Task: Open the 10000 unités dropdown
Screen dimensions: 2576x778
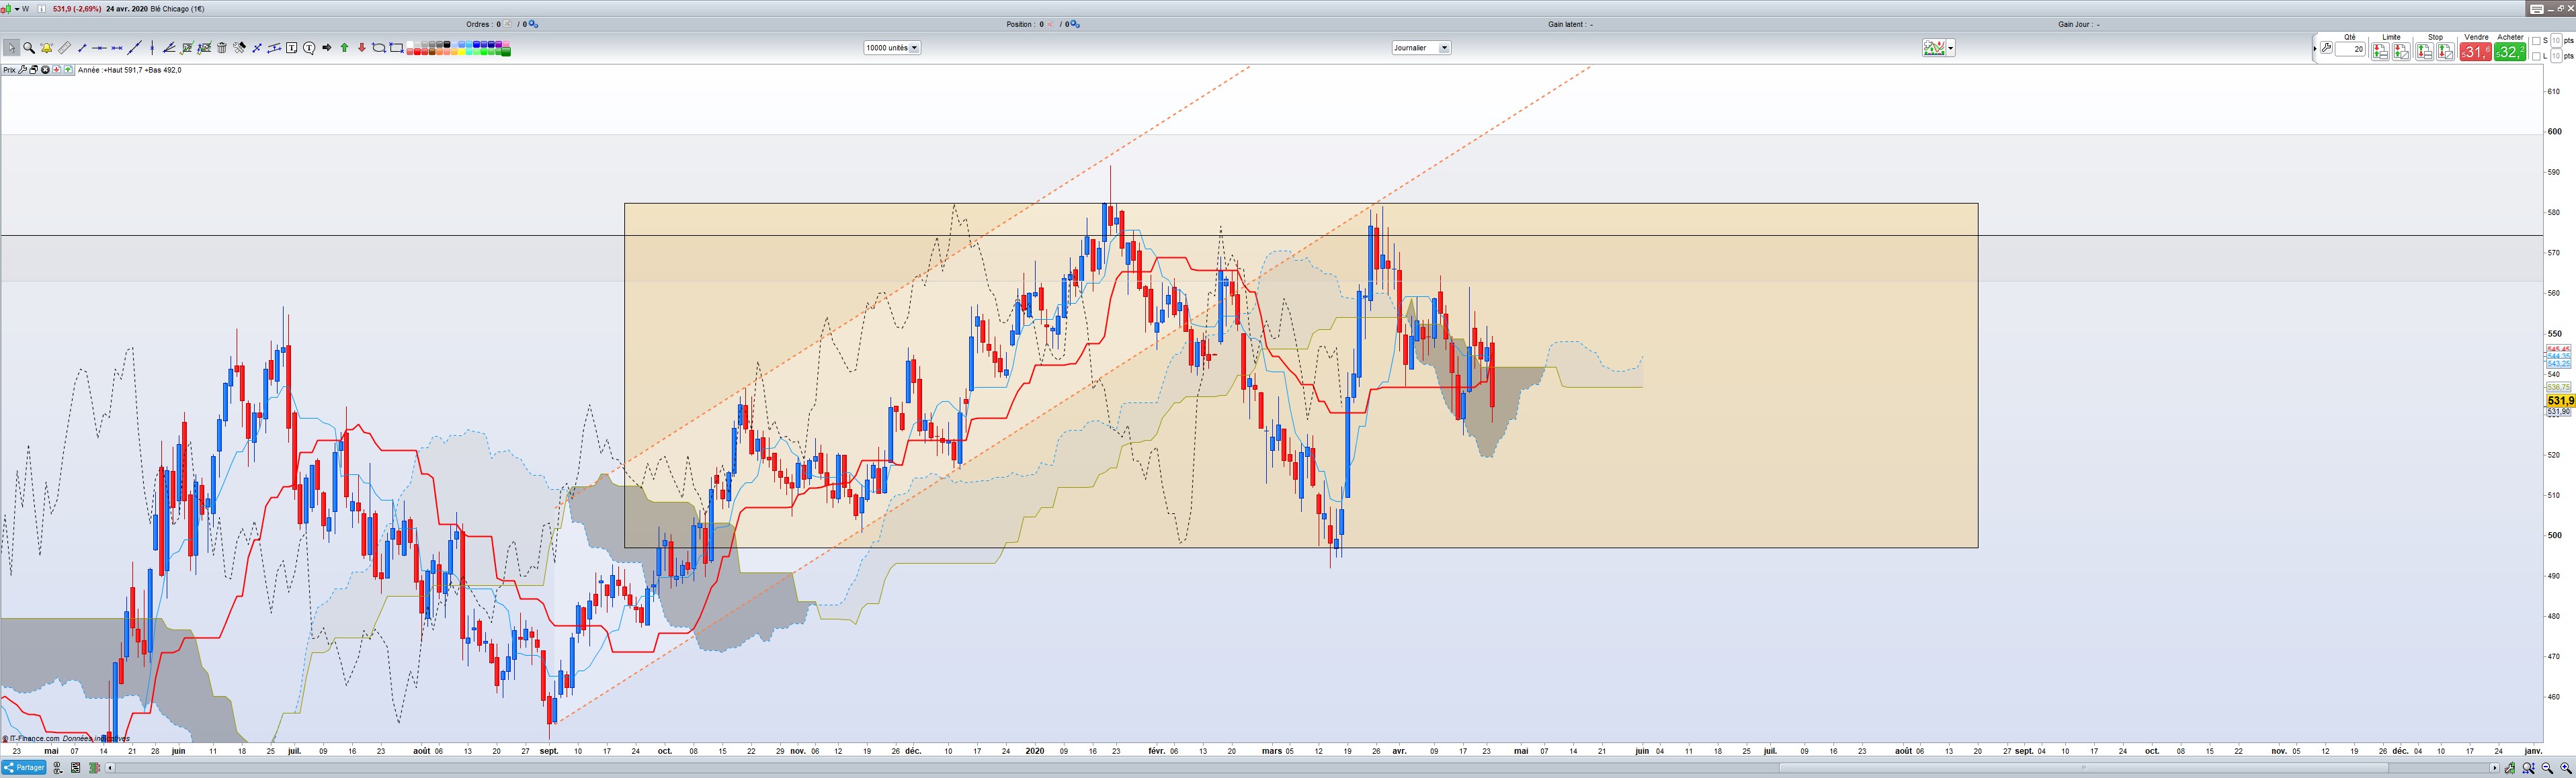Action: click(892, 48)
